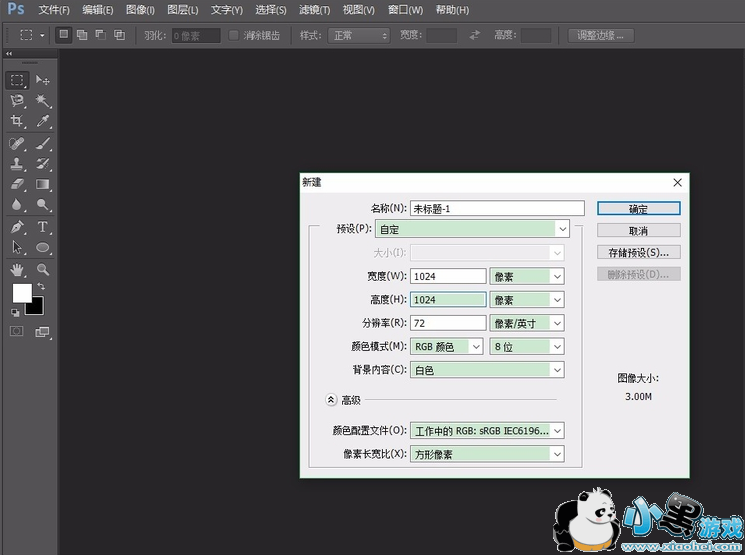This screenshot has width=745, height=555.
Task: Open the 预设 (Preset) dropdown
Action: pyautogui.click(x=489, y=229)
